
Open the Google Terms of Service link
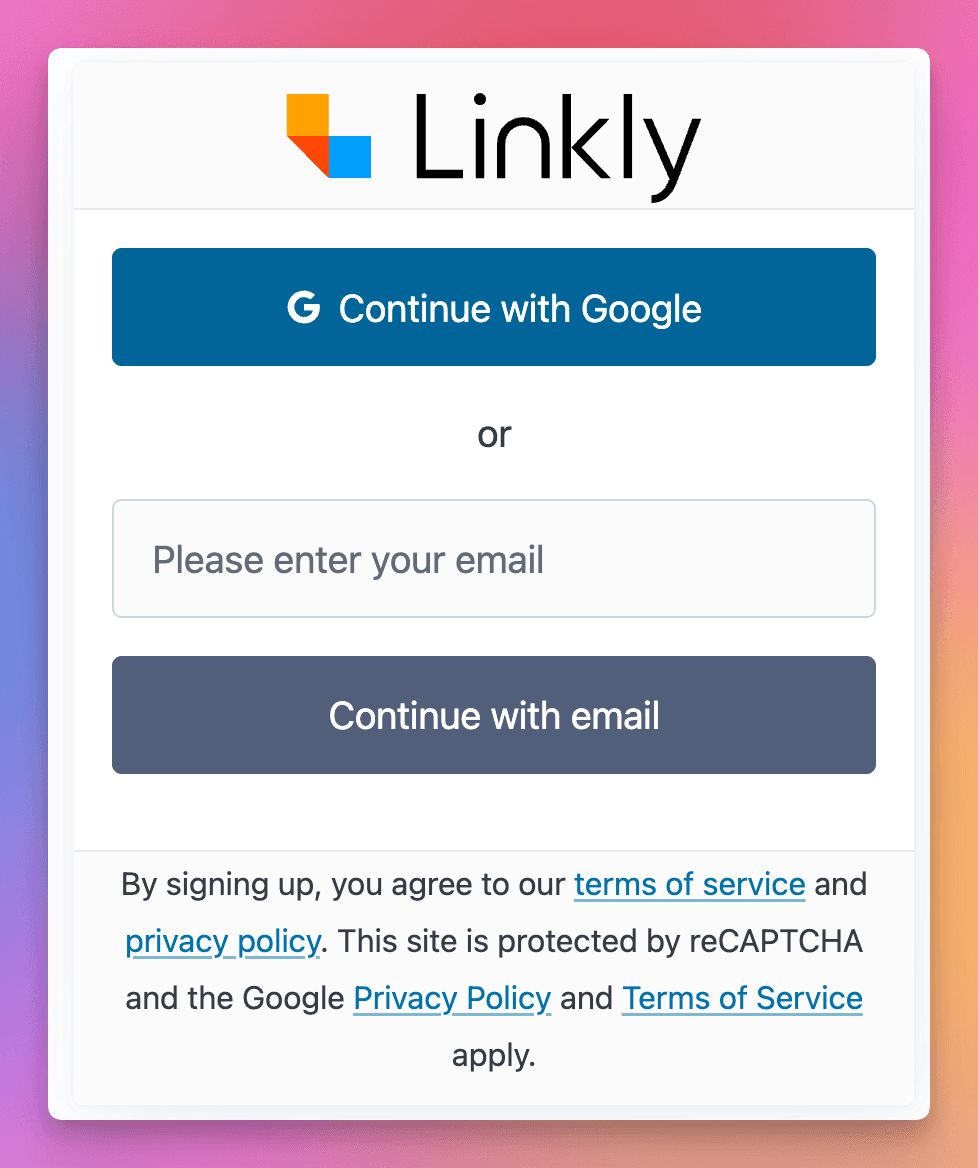click(x=741, y=998)
